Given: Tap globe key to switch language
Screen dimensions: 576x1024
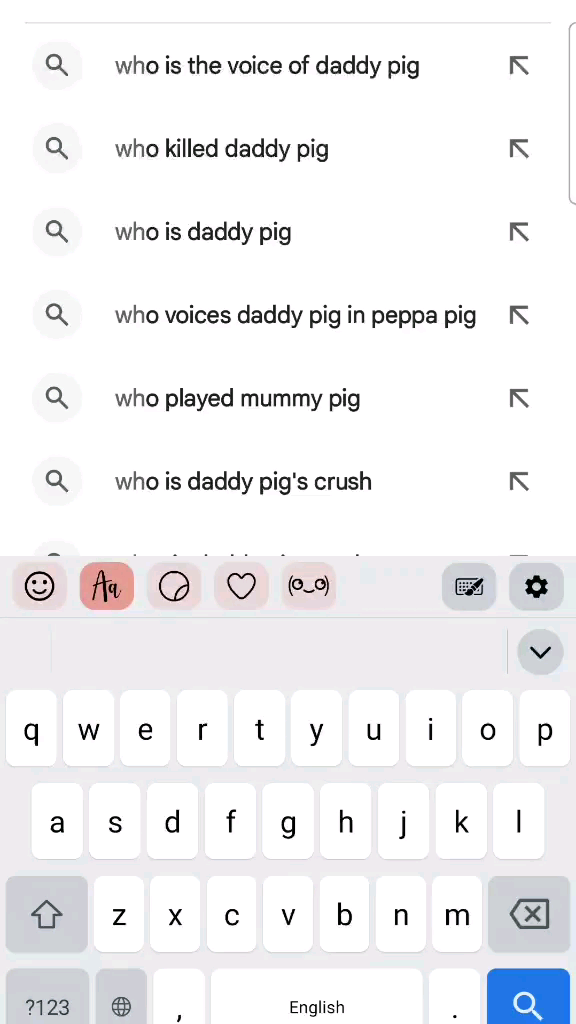Looking at the screenshot, I should pos(121,997).
